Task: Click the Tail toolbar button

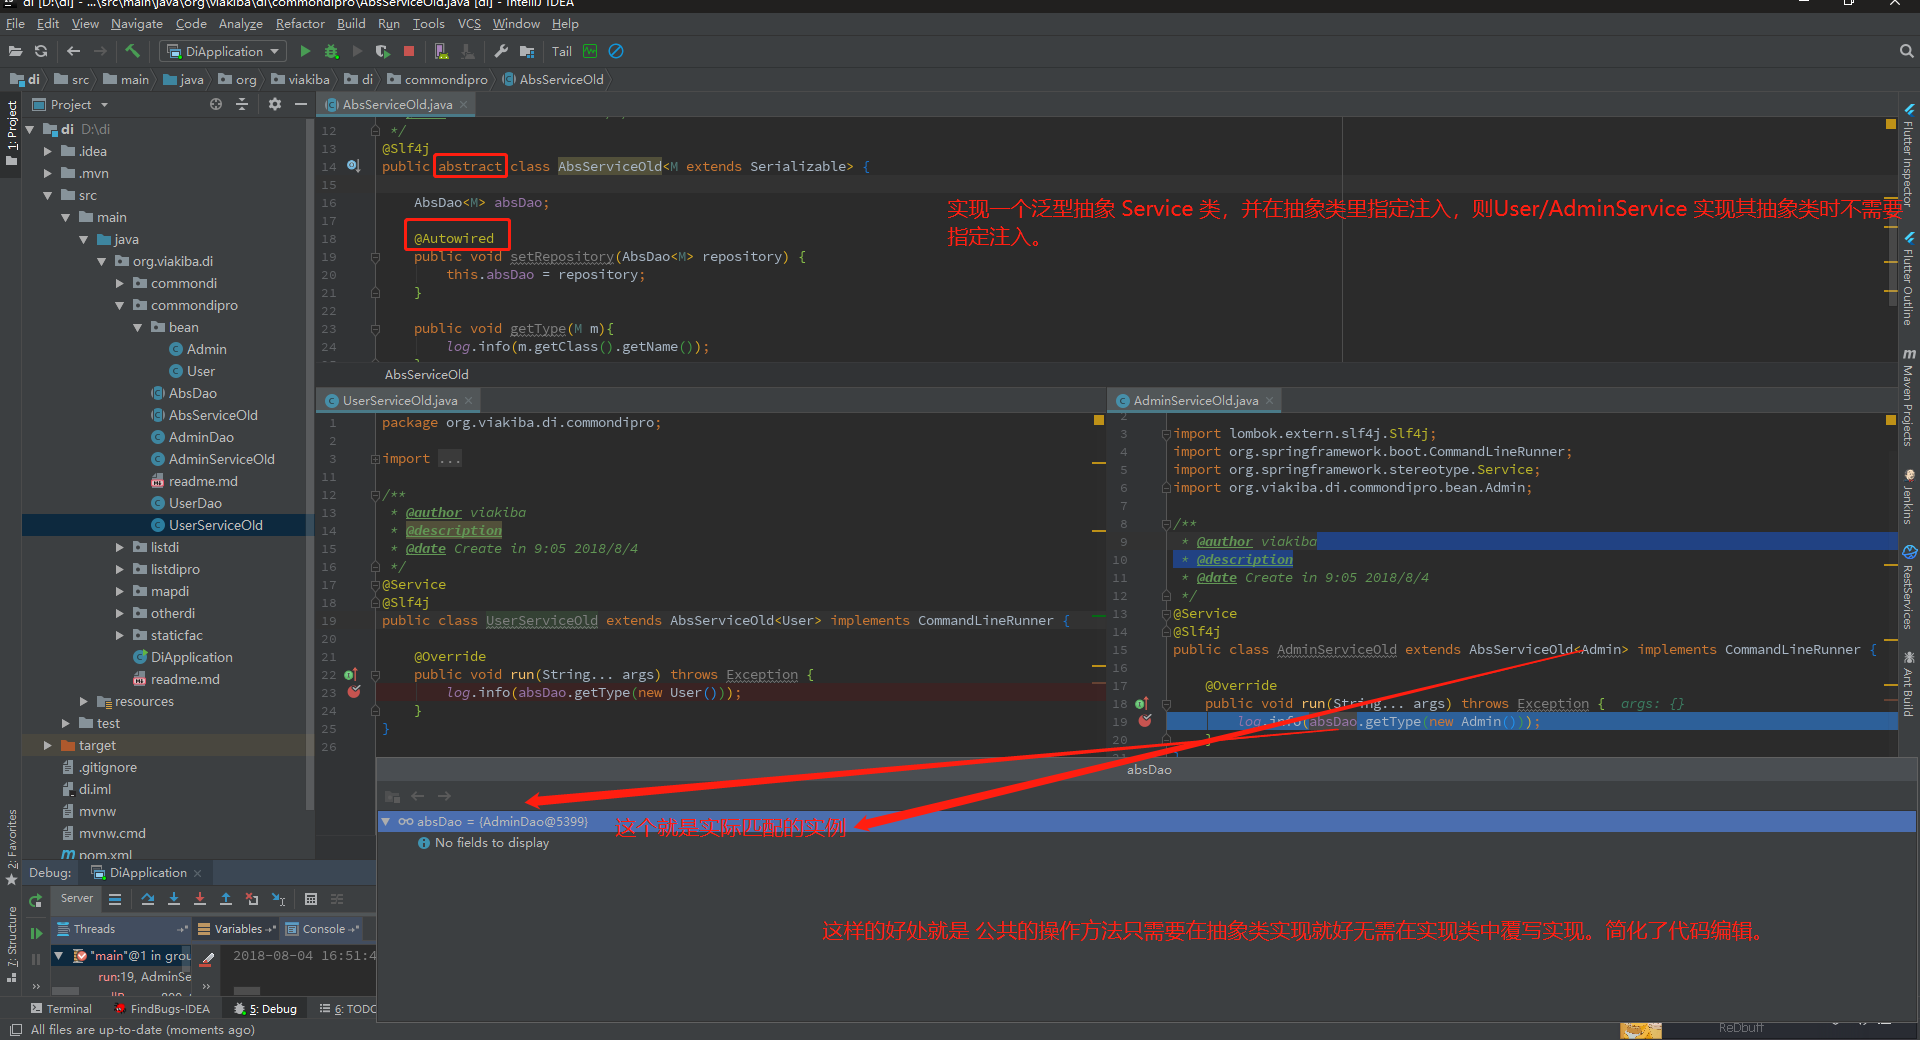Action: click(561, 51)
